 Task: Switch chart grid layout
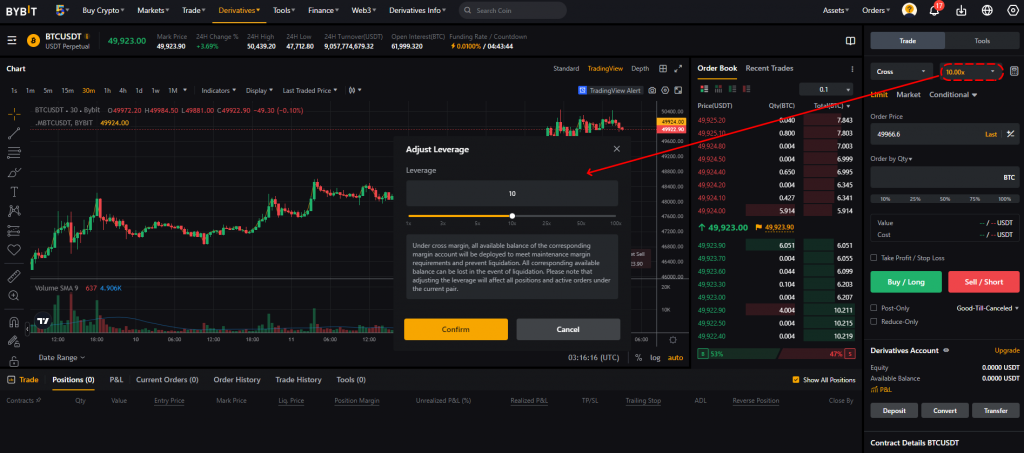click(663, 69)
